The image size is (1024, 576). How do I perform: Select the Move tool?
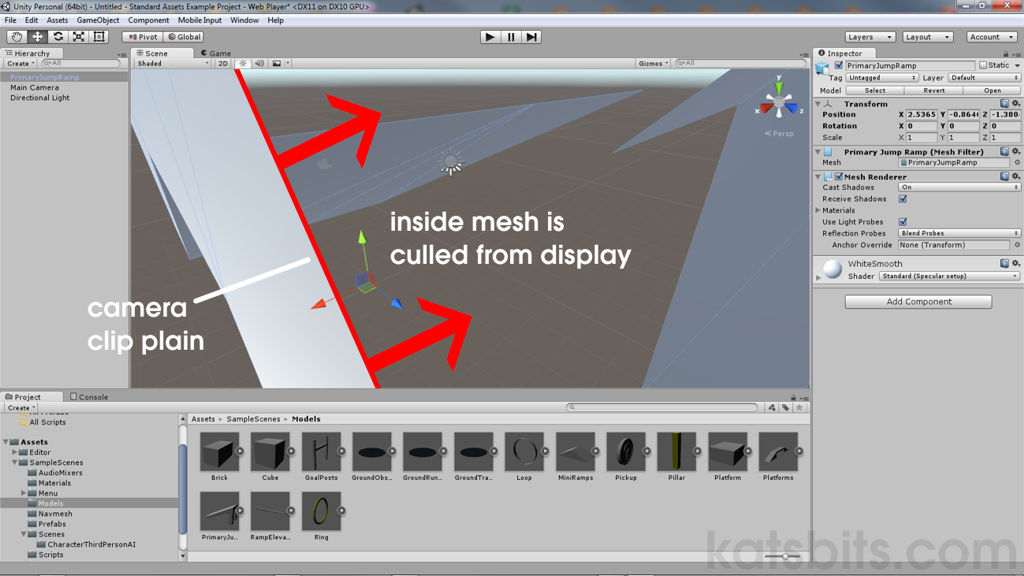[37, 37]
